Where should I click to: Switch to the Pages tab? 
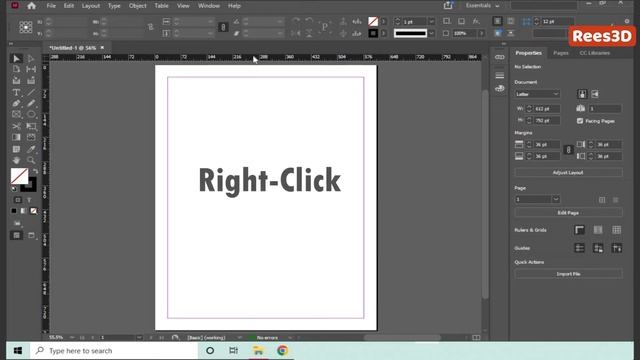point(560,53)
